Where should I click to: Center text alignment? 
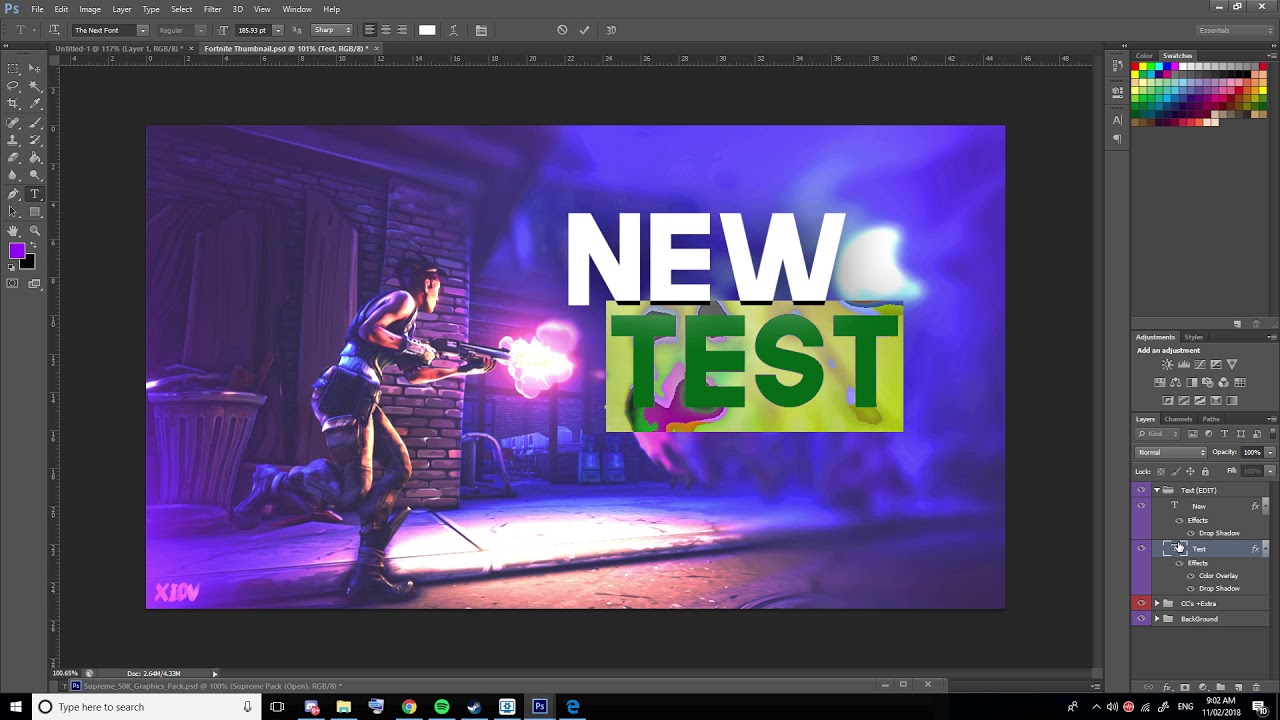(x=385, y=30)
